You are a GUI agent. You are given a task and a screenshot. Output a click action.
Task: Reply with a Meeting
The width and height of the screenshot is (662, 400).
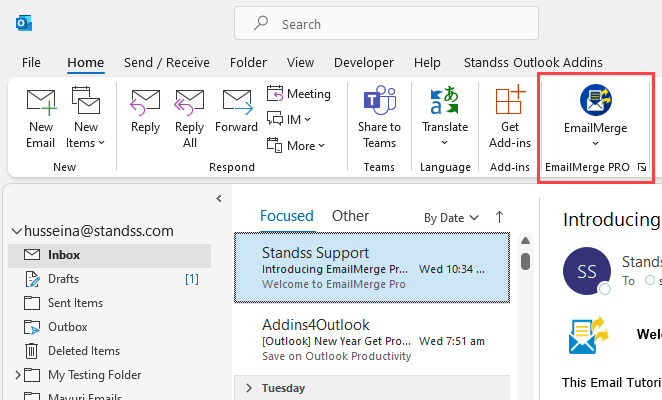point(298,94)
